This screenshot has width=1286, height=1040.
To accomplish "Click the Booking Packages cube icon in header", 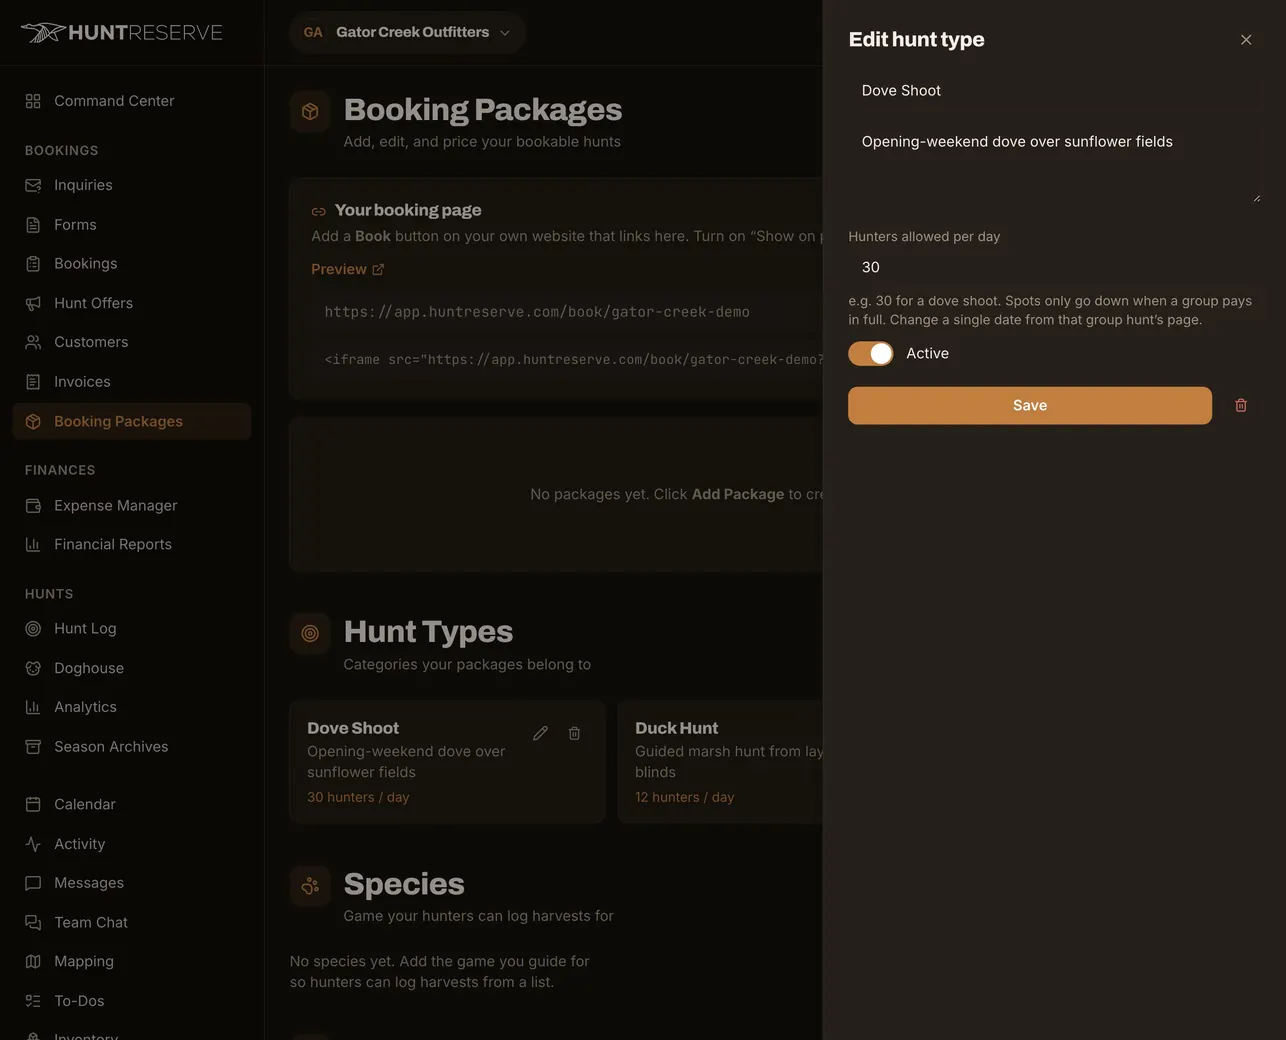I will (x=310, y=111).
